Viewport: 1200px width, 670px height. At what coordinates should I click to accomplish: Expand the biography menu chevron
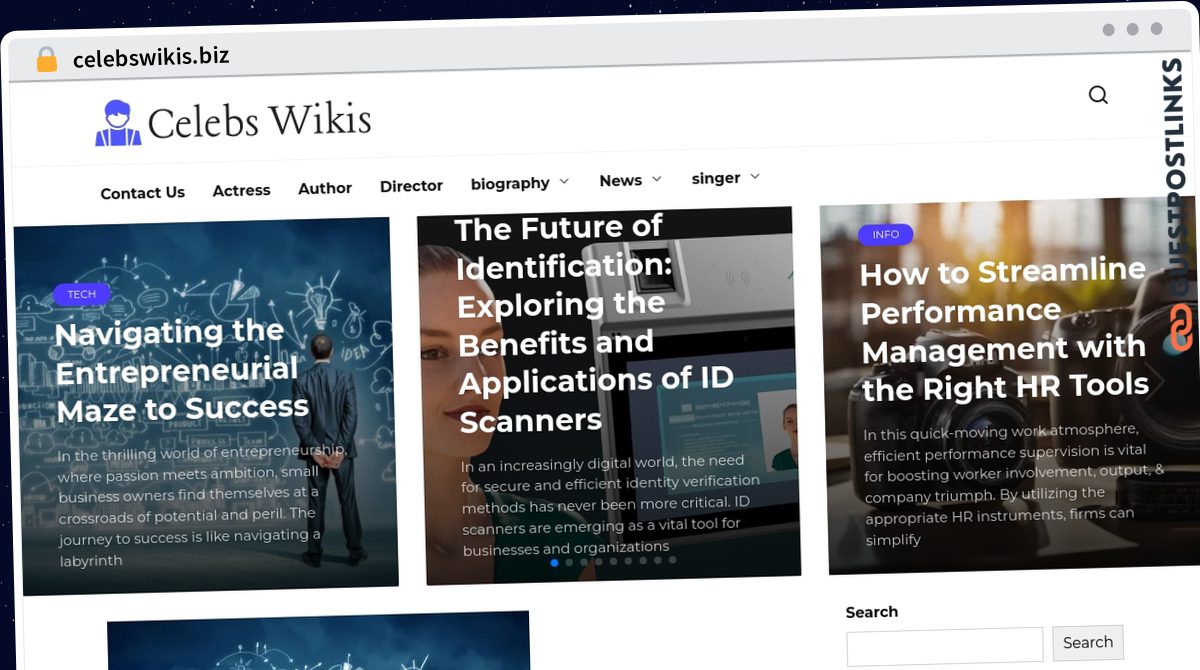(564, 181)
